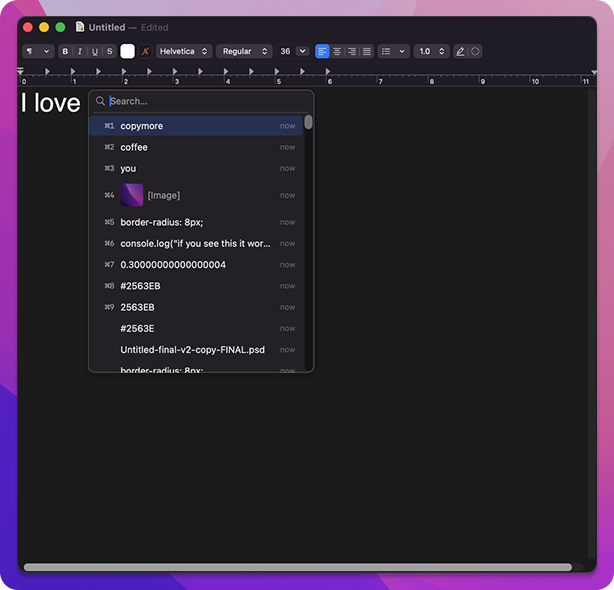
Task: Click the highlight pen icon
Action: (x=460, y=51)
